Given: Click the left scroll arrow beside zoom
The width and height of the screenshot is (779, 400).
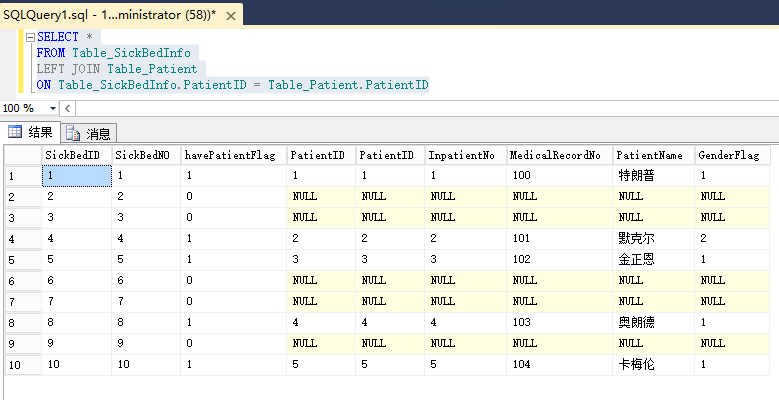Looking at the screenshot, I should 67,108.
